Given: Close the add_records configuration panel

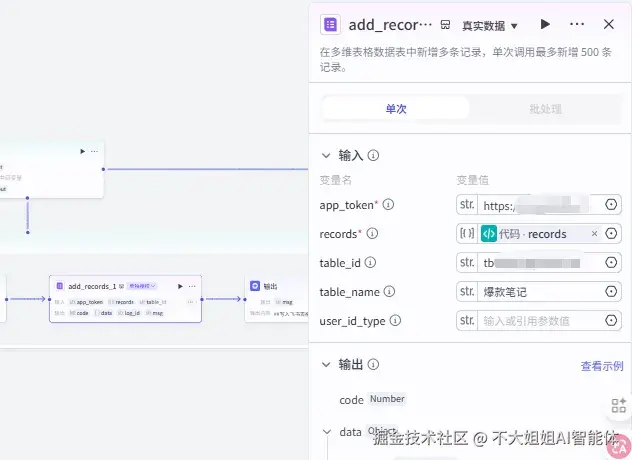Looking at the screenshot, I should (609, 24).
